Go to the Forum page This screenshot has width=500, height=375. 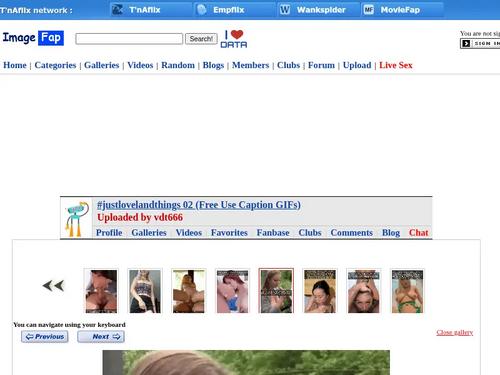(x=321, y=65)
